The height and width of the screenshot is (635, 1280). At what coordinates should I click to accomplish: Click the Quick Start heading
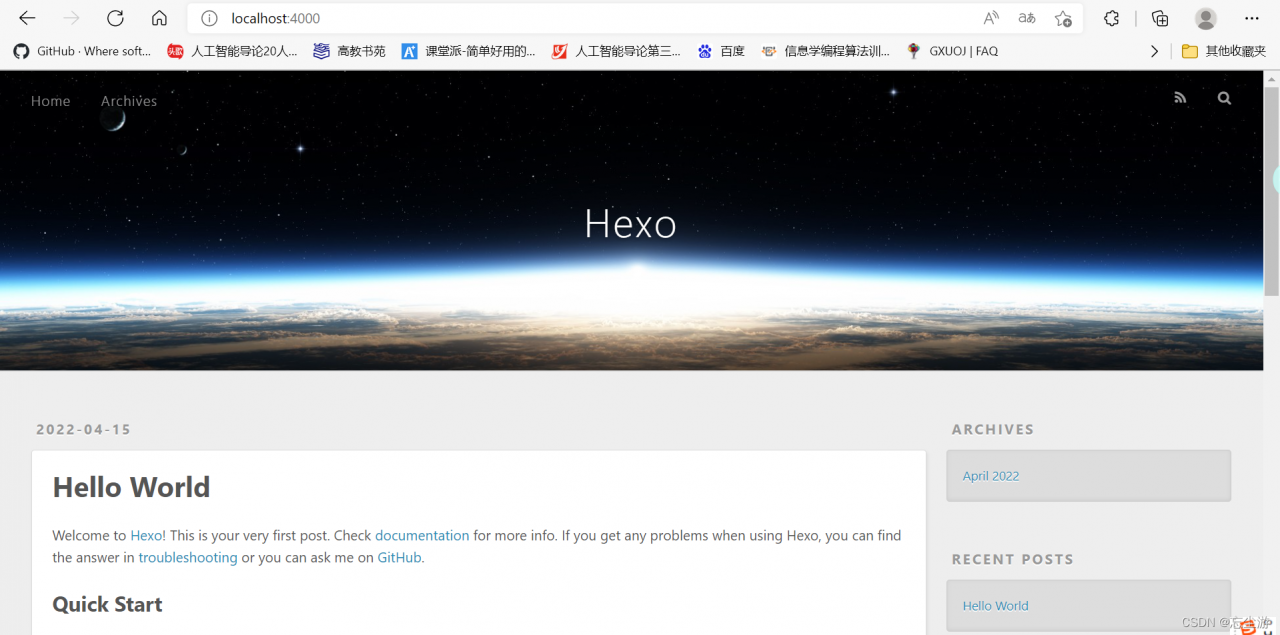(107, 604)
